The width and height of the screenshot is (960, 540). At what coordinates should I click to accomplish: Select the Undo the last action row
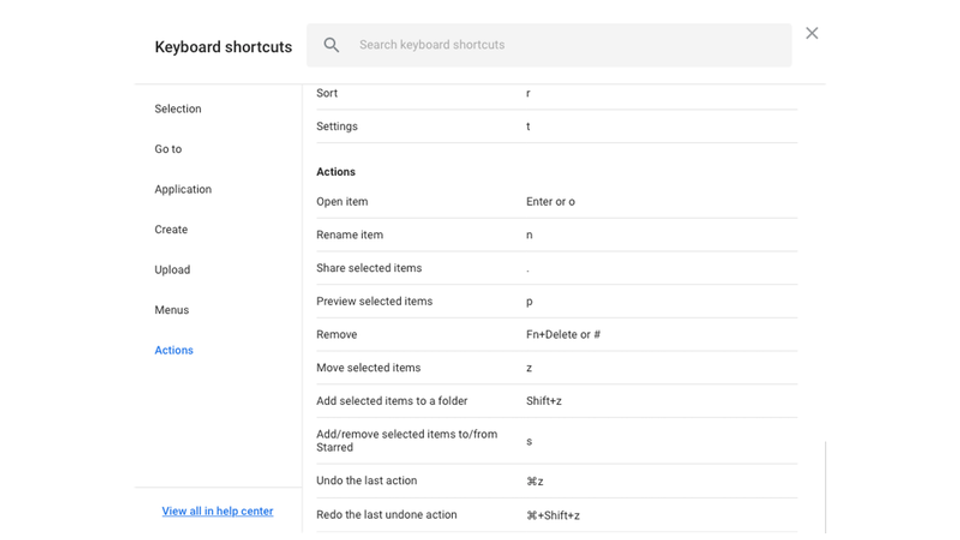pyautogui.click(x=557, y=481)
